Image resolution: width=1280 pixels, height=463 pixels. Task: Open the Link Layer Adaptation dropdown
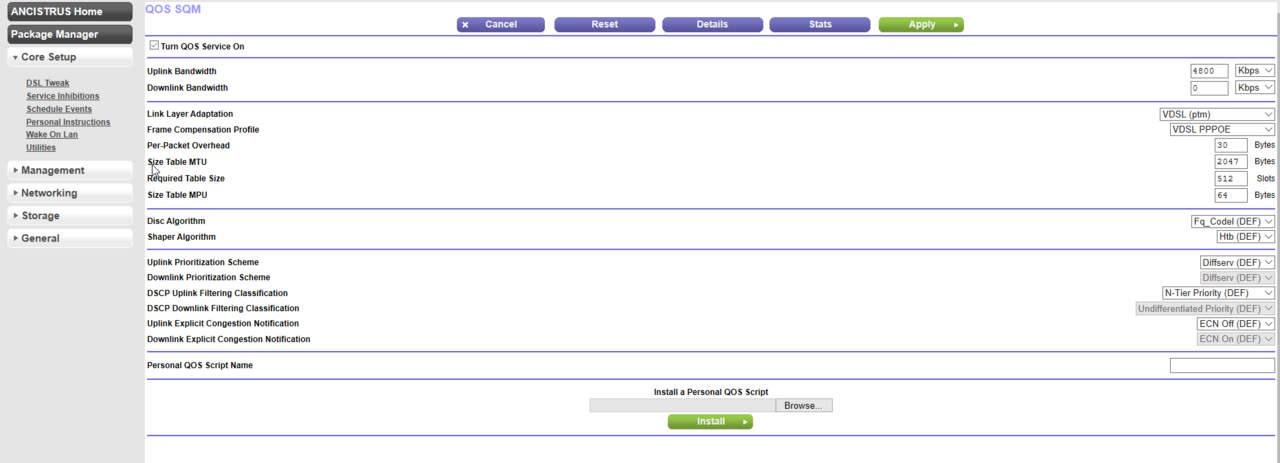tap(1217, 114)
